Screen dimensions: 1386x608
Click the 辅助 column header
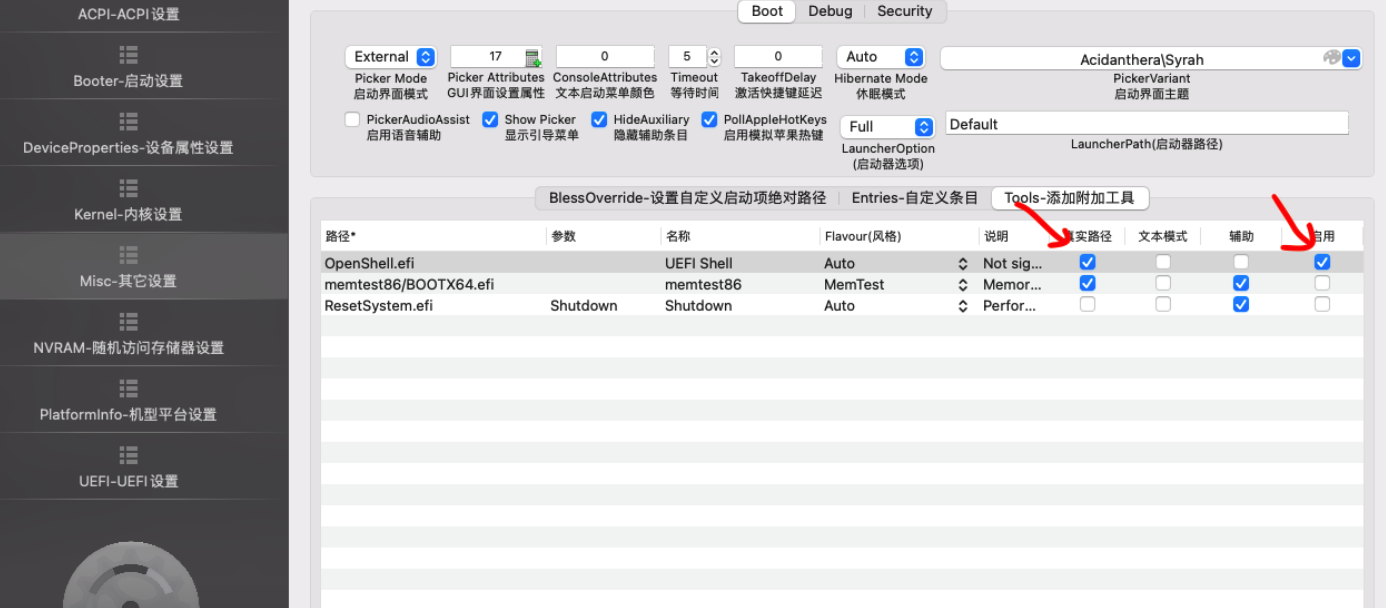coord(1241,236)
